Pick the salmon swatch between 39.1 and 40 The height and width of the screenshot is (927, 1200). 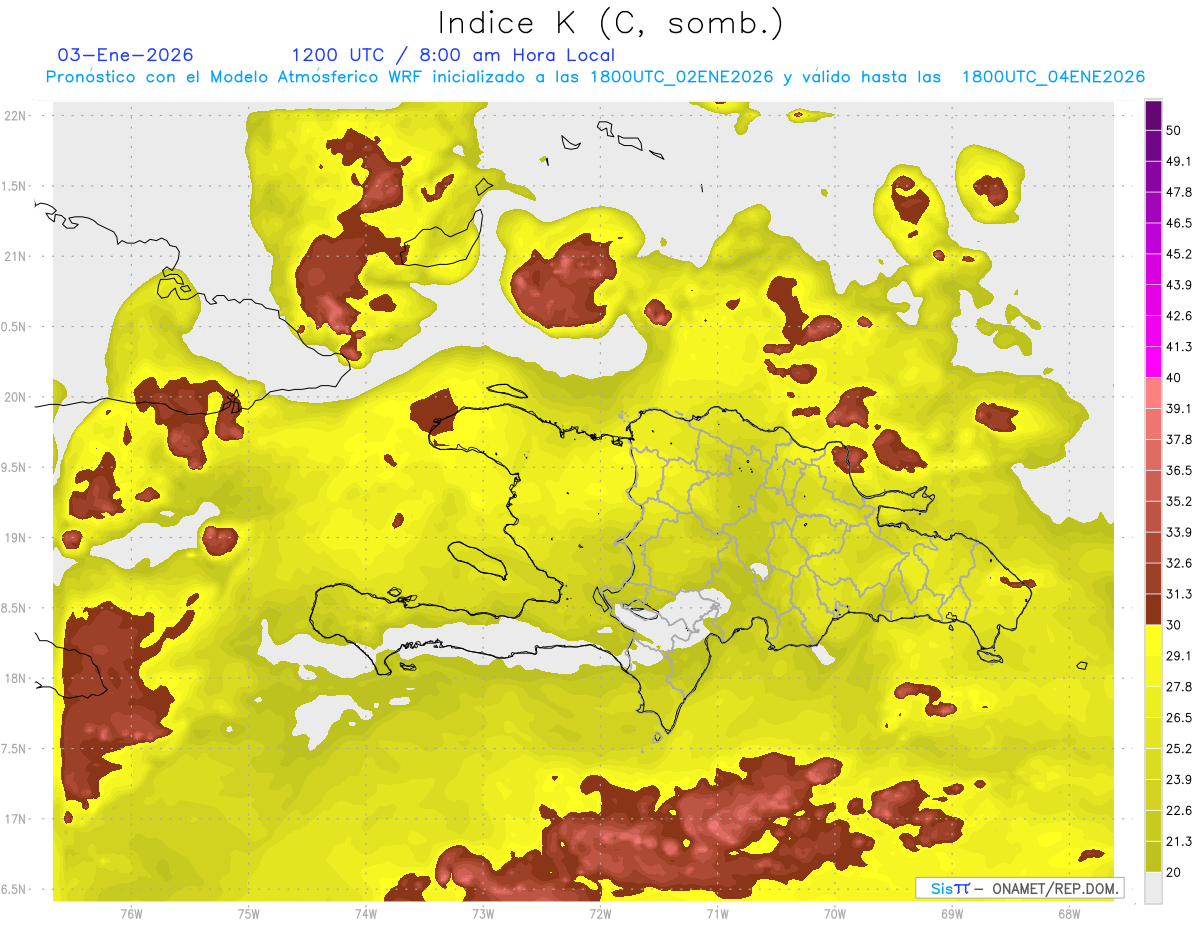click(x=1153, y=392)
